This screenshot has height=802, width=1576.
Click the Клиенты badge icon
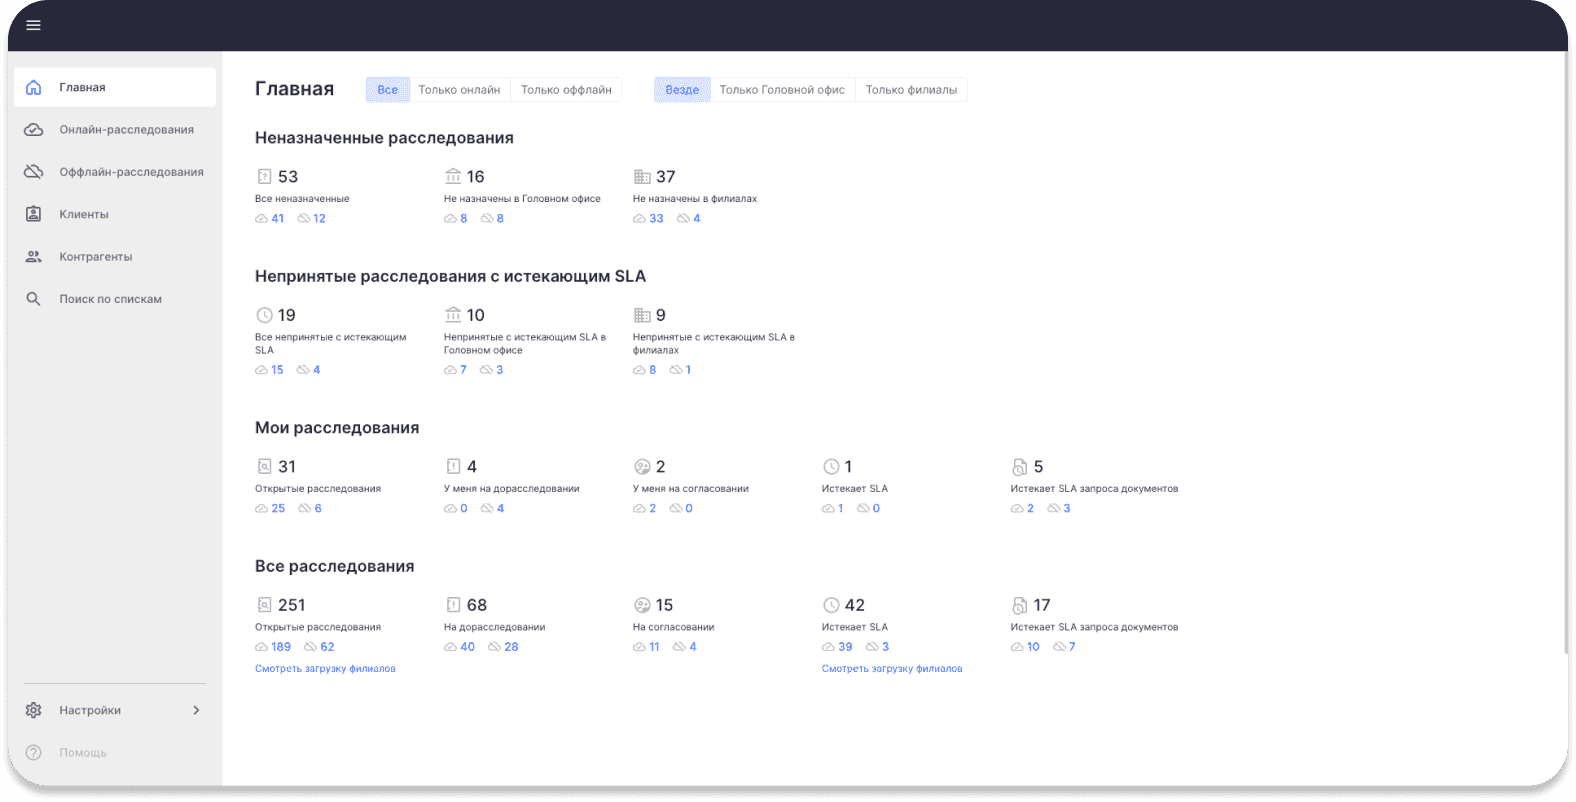point(34,214)
